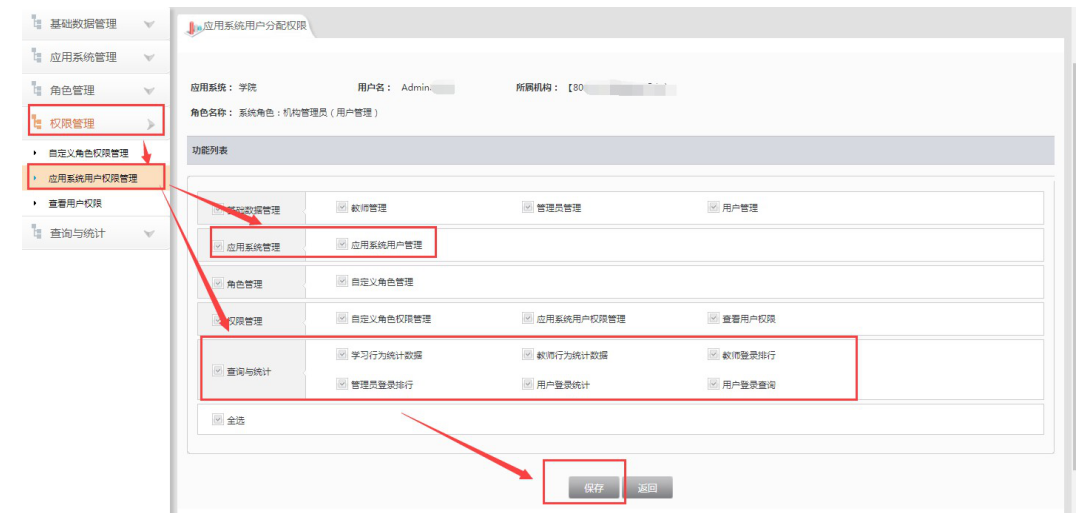Click the 返回 button
Image resolution: width=1079 pixels, height=513 pixels.
click(x=648, y=488)
